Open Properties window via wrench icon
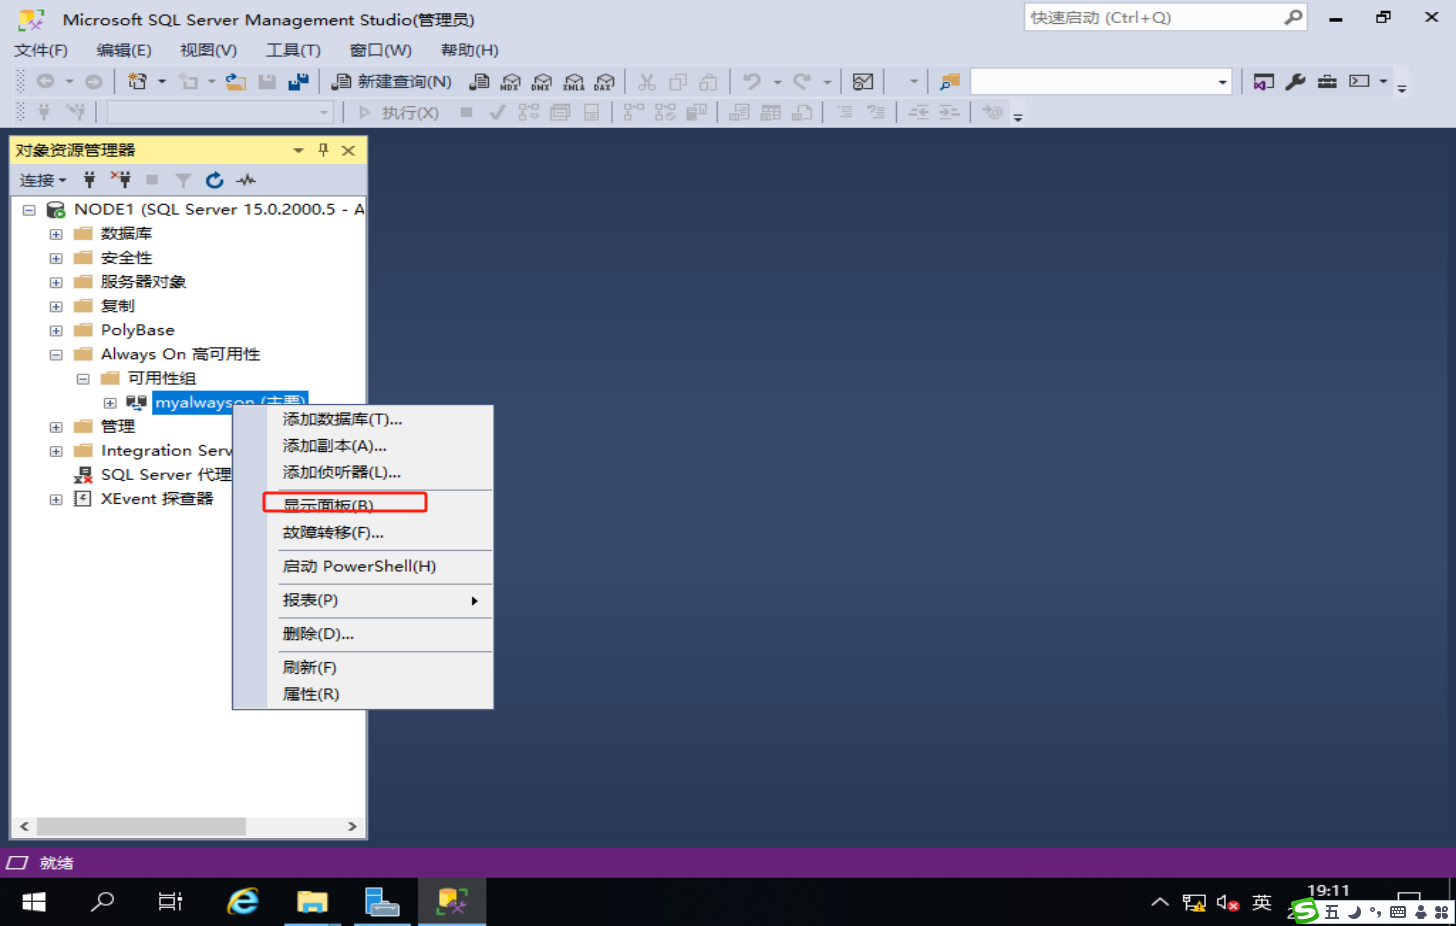The width and height of the screenshot is (1456, 926). (1295, 82)
